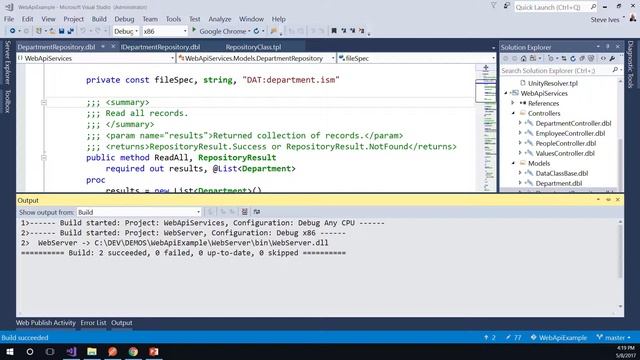Open Properties wrench icon in Solution Explorer
Viewport: 640px width, 360px height.
pyautogui.click(x=612, y=58)
